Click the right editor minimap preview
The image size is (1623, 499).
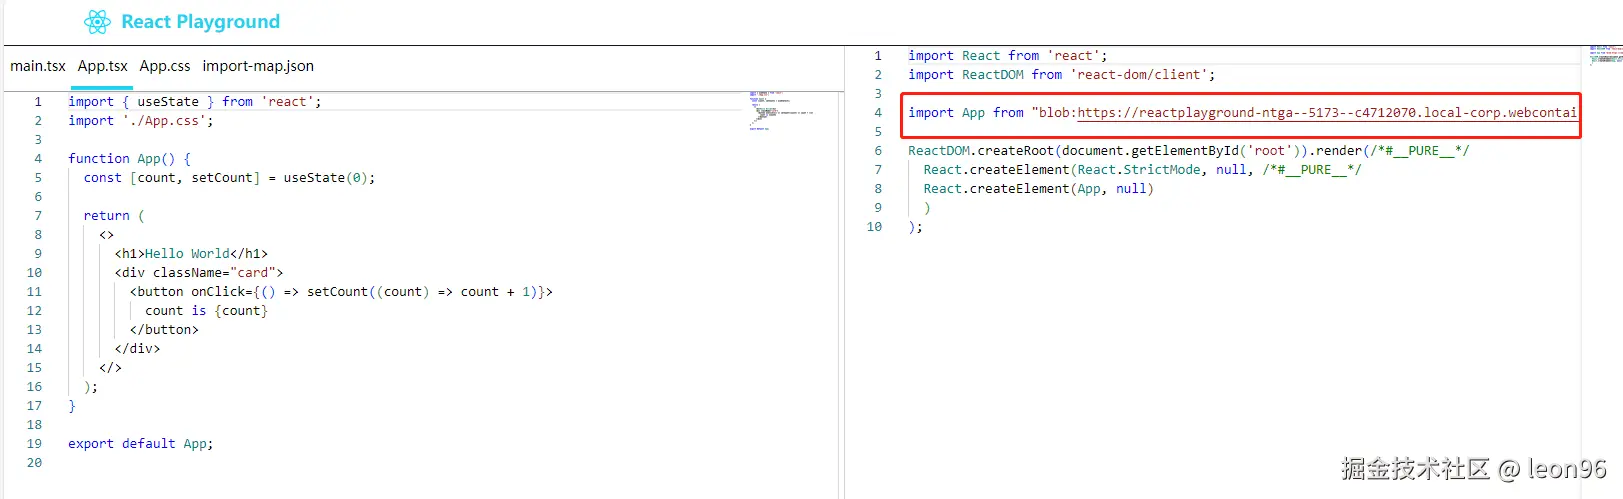coord(1606,54)
